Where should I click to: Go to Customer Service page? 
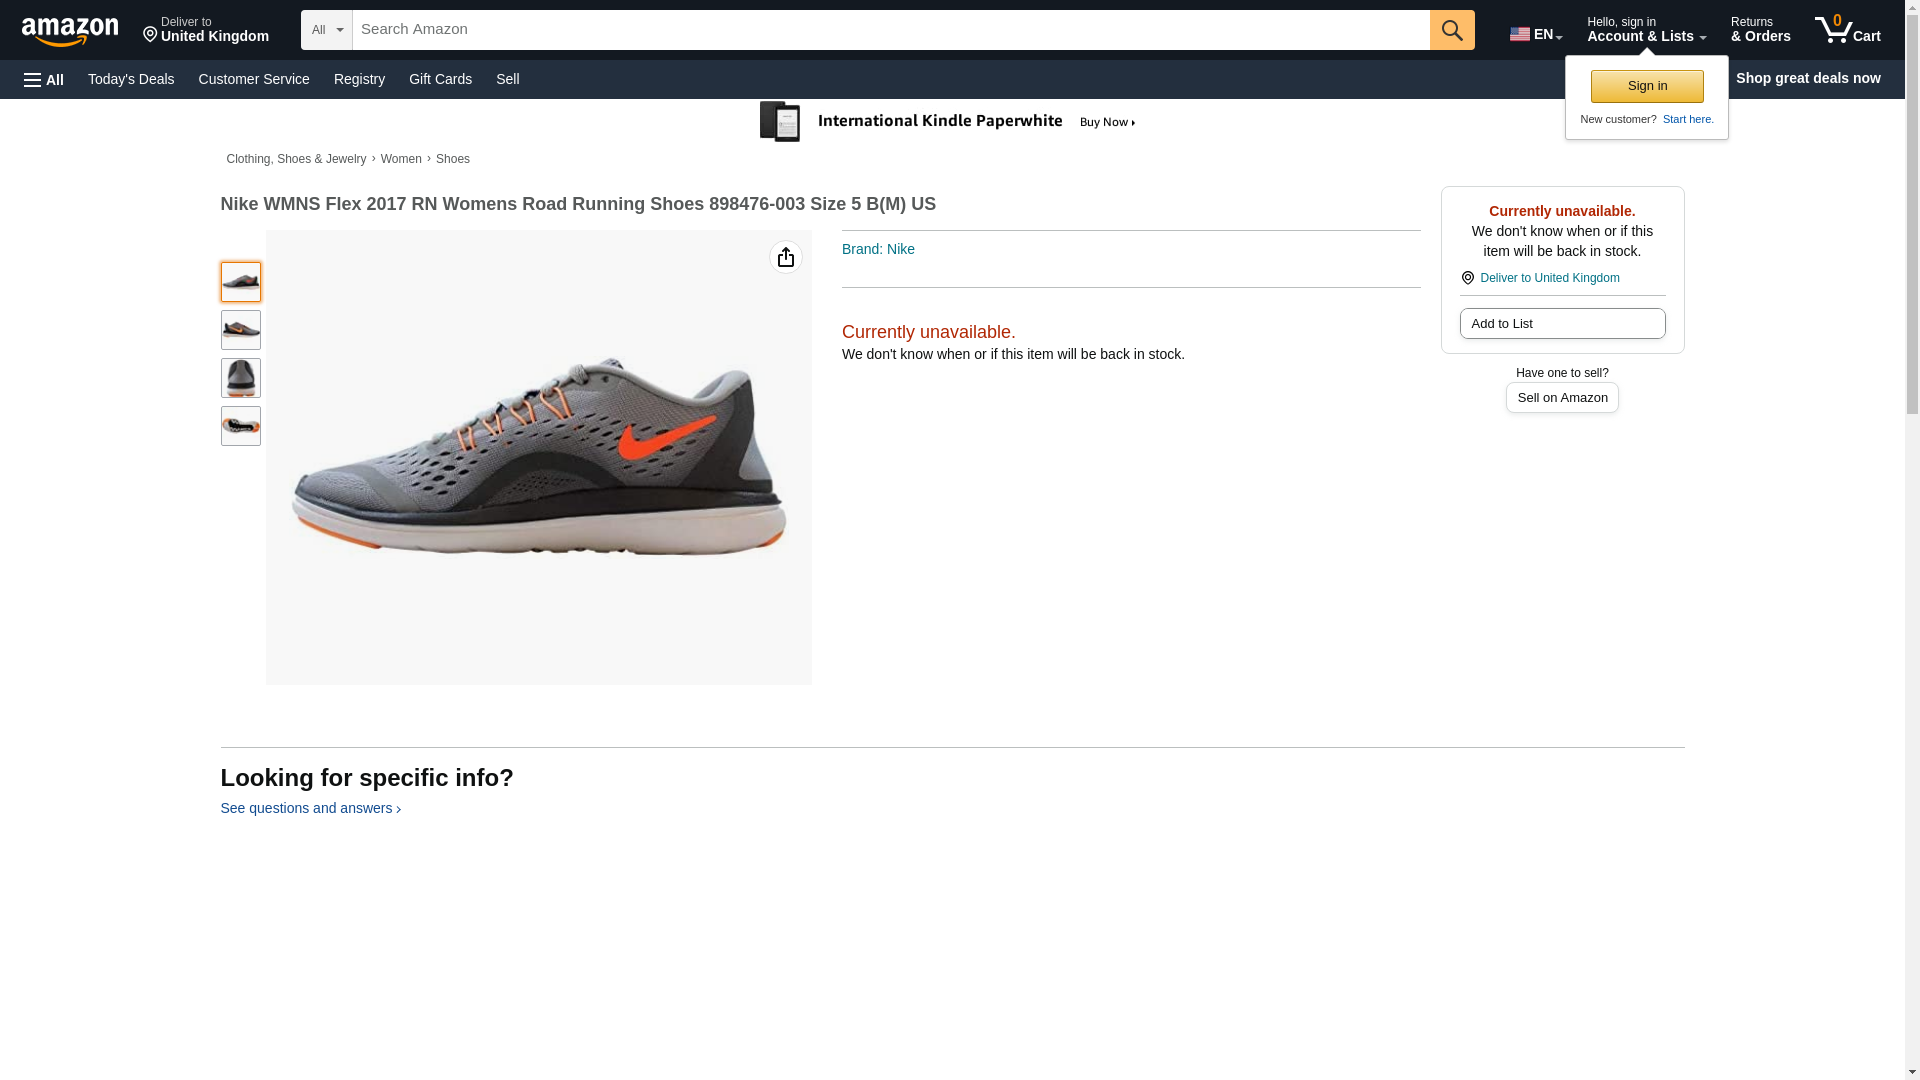click(x=254, y=79)
